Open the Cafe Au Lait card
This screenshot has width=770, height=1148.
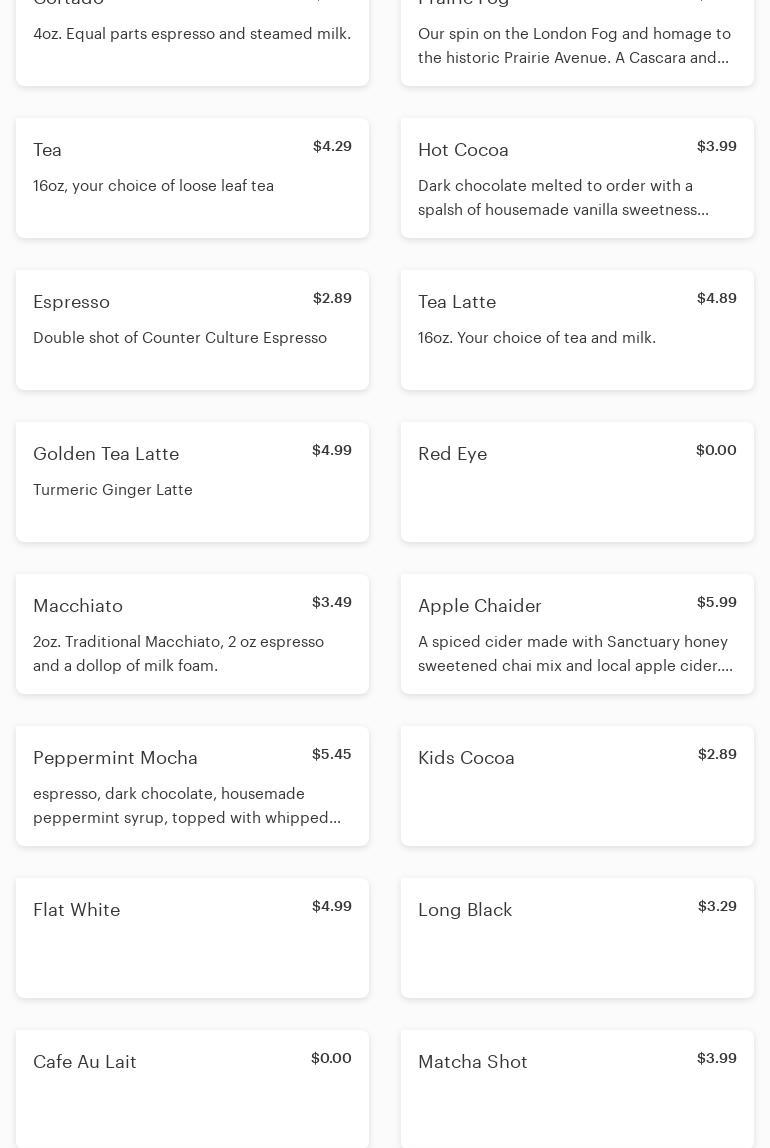[x=192, y=1088]
